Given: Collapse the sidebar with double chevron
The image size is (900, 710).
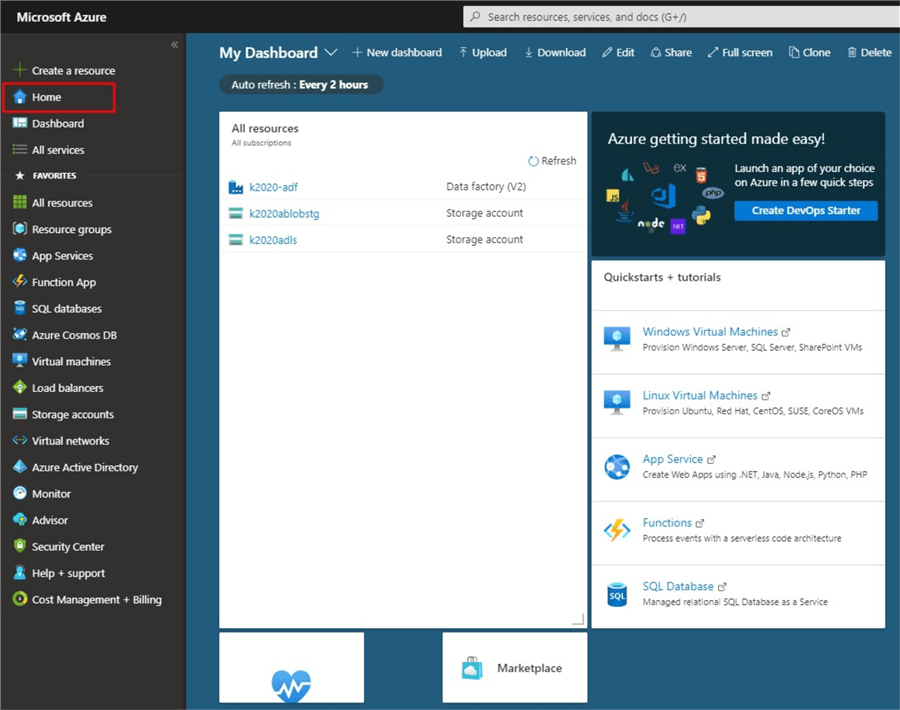Looking at the screenshot, I should coord(174,45).
